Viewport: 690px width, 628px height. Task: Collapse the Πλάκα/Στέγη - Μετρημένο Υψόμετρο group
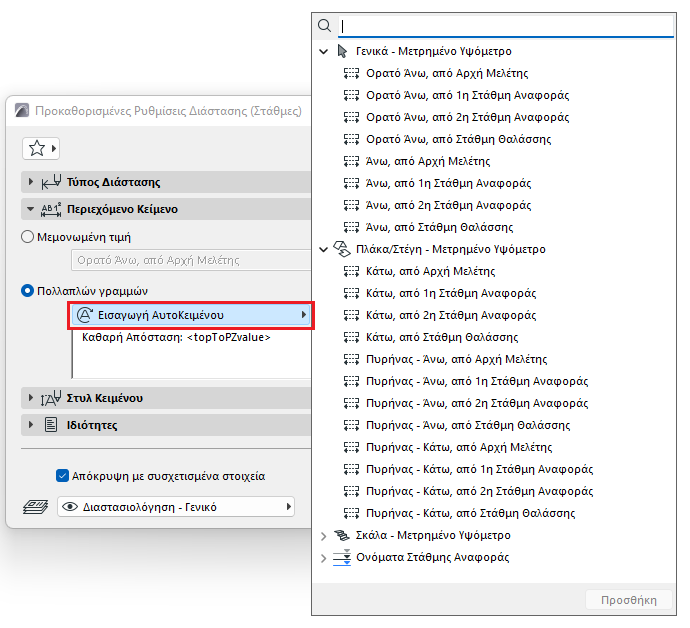point(323,250)
